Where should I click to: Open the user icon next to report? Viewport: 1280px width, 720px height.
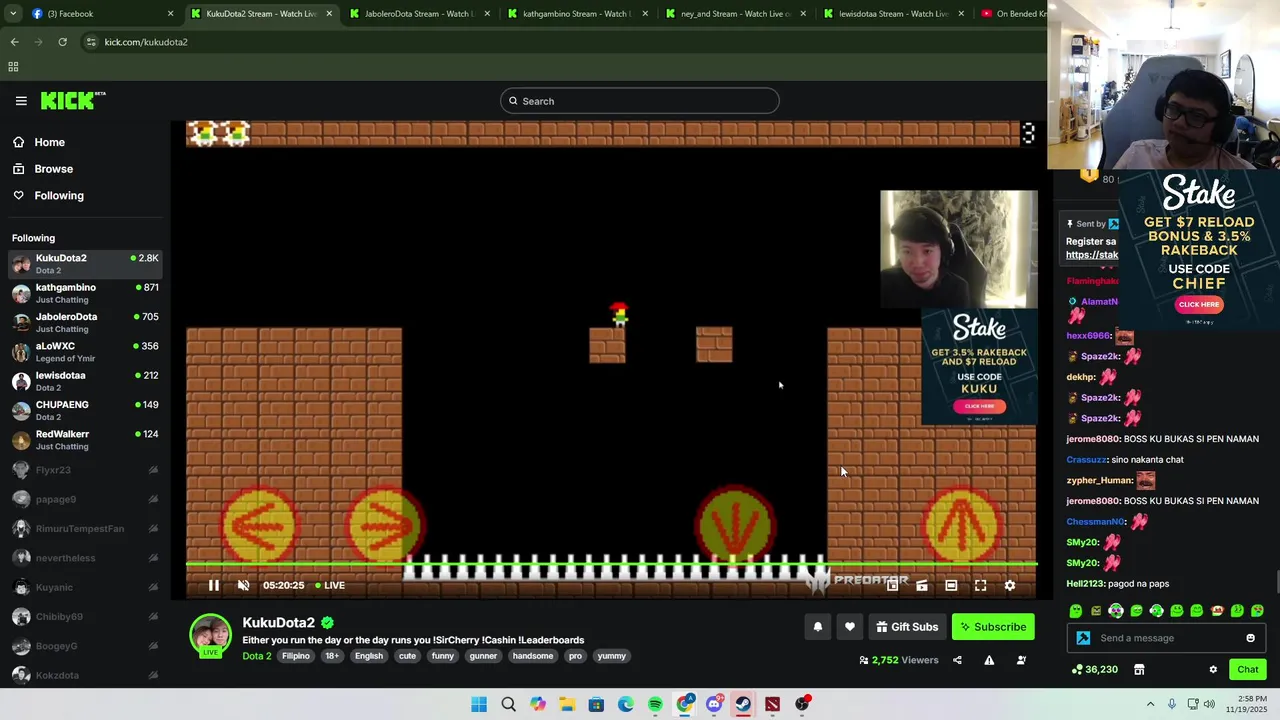1021,660
